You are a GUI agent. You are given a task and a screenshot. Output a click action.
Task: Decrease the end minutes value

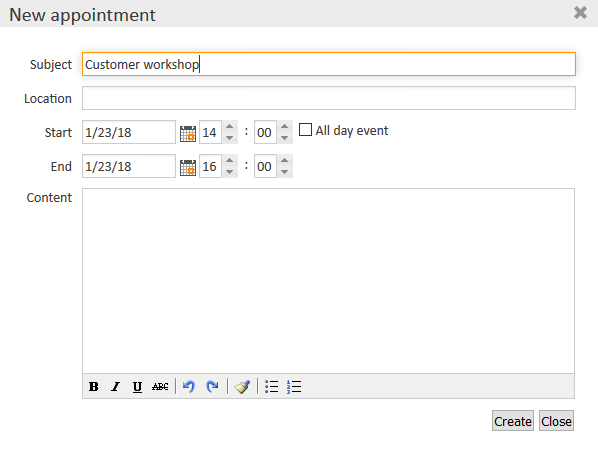[285, 172]
